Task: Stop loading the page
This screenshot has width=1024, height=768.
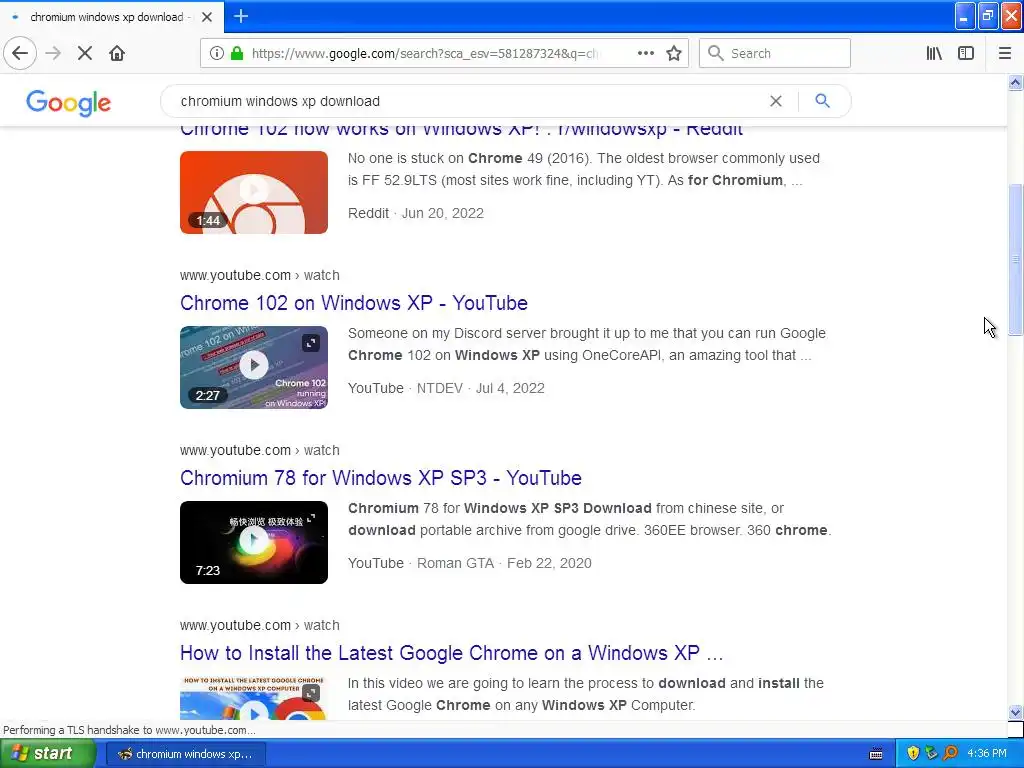Action: pyautogui.click(x=85, y=53)
